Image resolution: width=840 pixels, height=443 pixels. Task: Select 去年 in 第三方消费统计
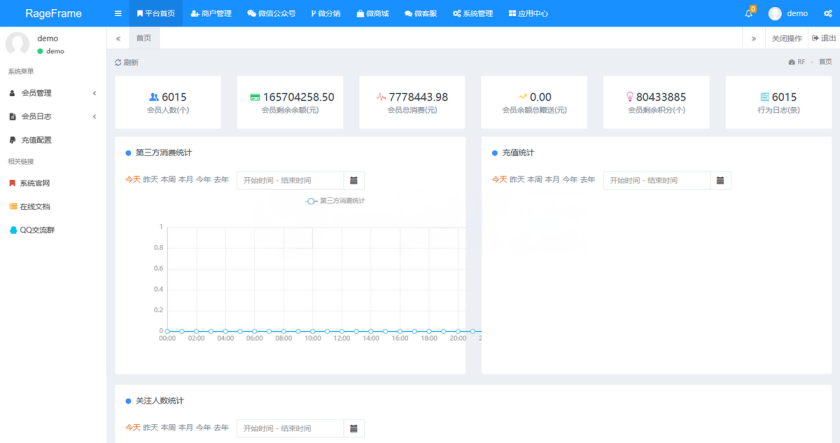[221, 179]
